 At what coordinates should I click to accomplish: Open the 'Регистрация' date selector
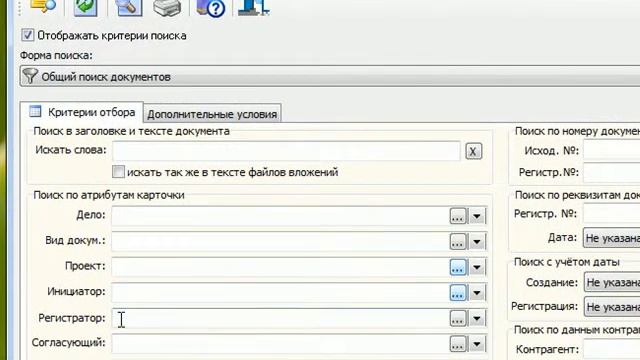612,307
